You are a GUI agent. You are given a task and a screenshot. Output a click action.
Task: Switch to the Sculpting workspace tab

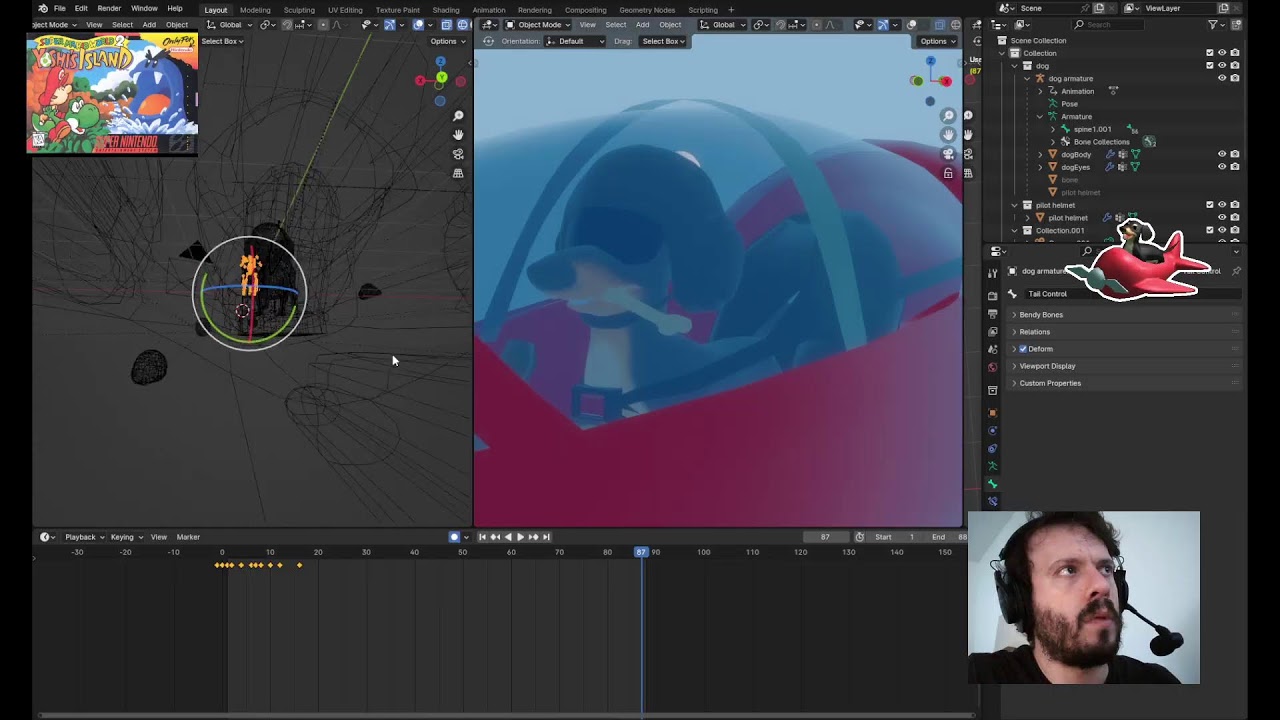point(299,10)
